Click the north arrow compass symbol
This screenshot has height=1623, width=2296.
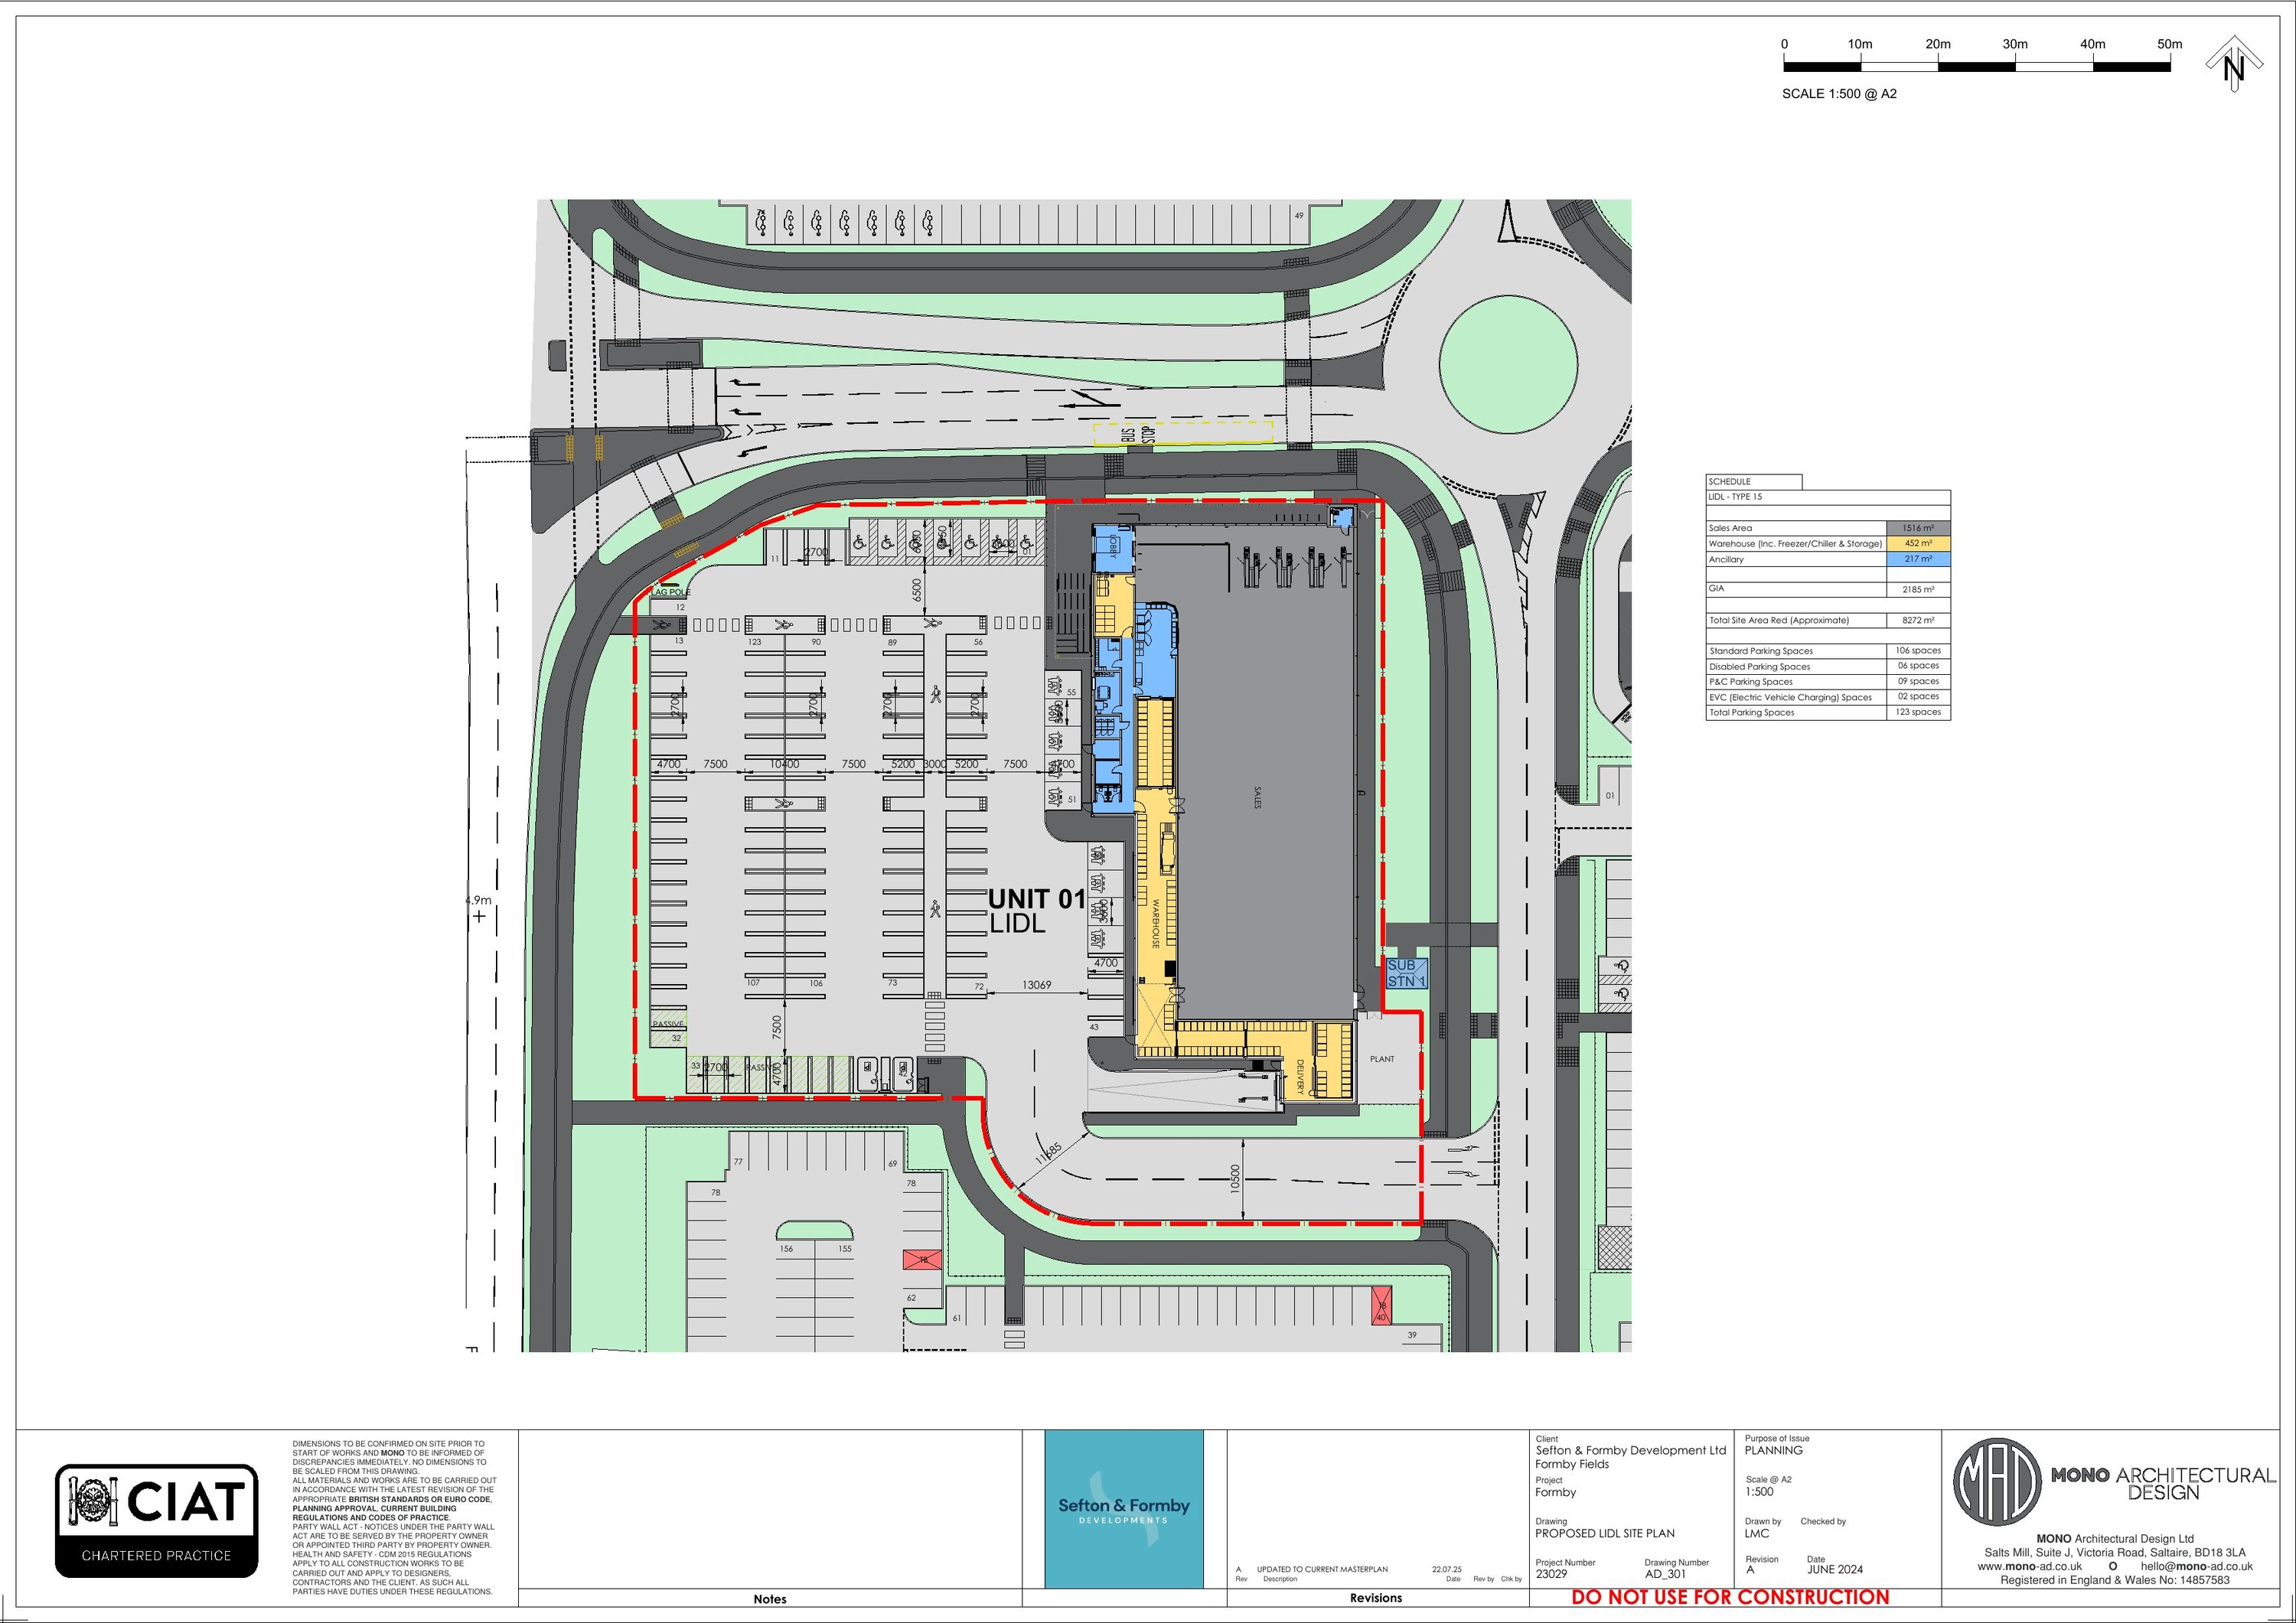pos(2233,66)
